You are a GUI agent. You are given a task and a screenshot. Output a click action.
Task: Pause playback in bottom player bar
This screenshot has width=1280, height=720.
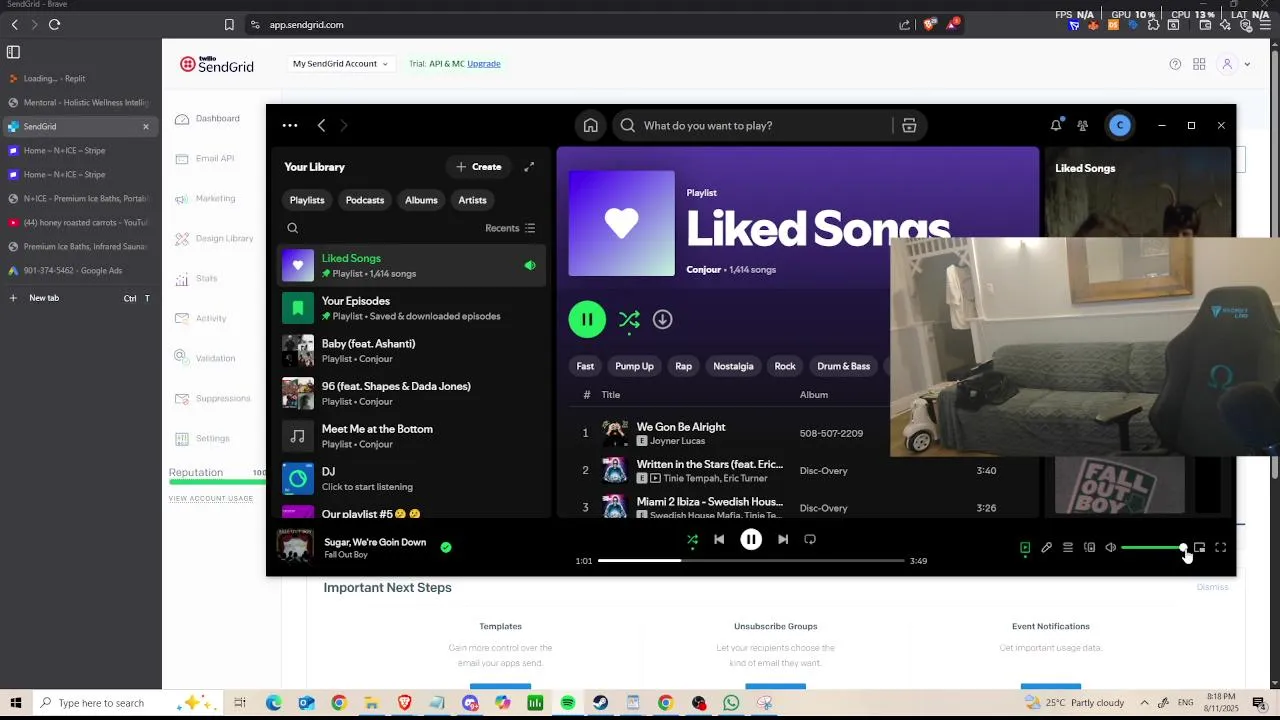tap(751, 540)
